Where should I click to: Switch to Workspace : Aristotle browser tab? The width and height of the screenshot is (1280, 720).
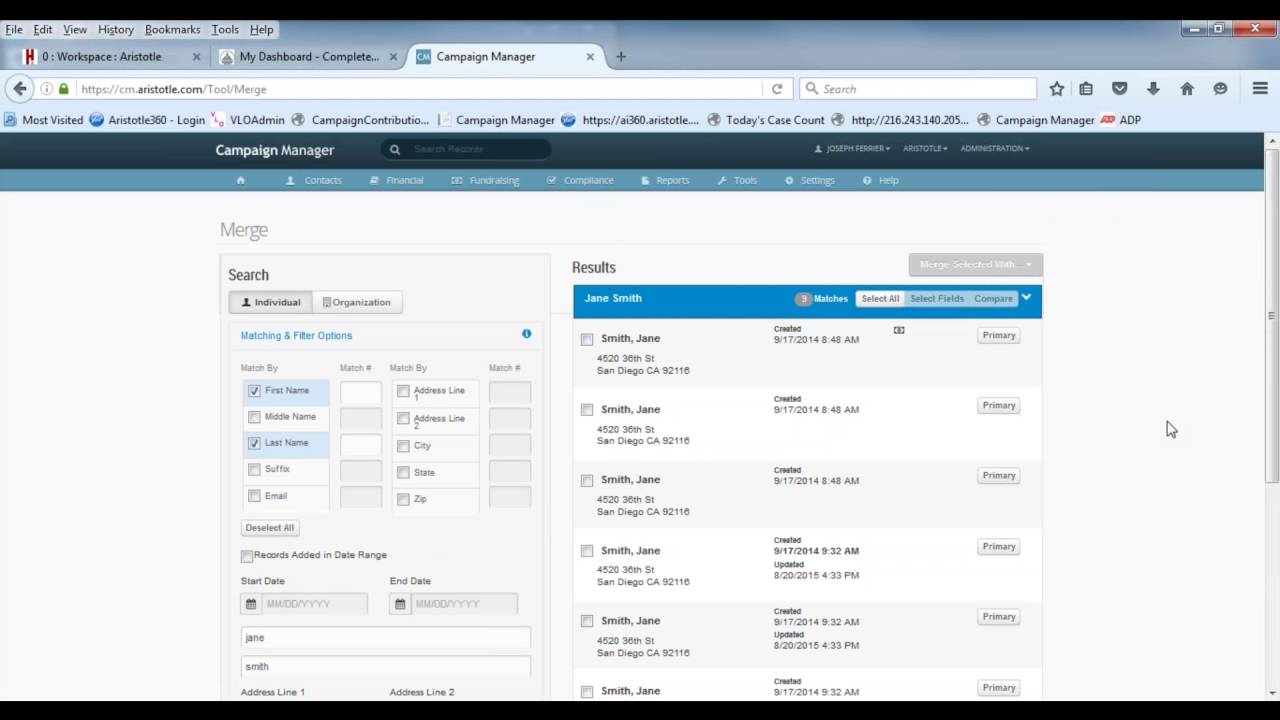coord(111,57)
